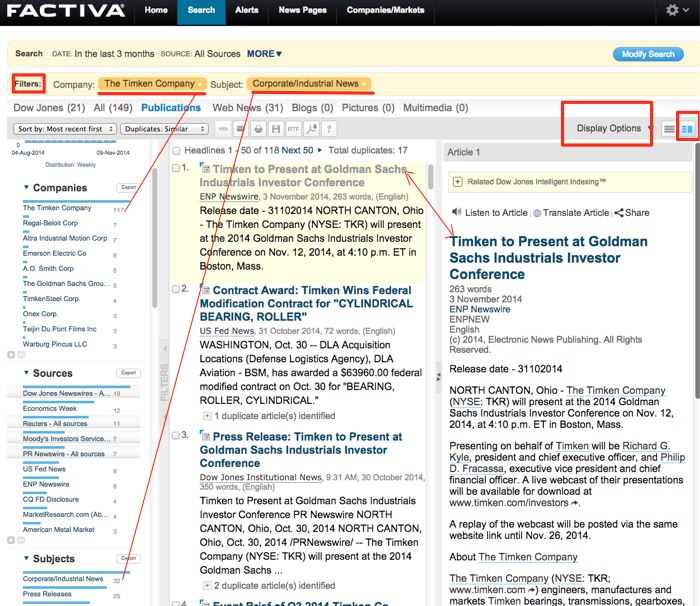This screenshot has width=700, height=606.
Task: Filter by Emerson Electric Co company
Action: [54, 253]
